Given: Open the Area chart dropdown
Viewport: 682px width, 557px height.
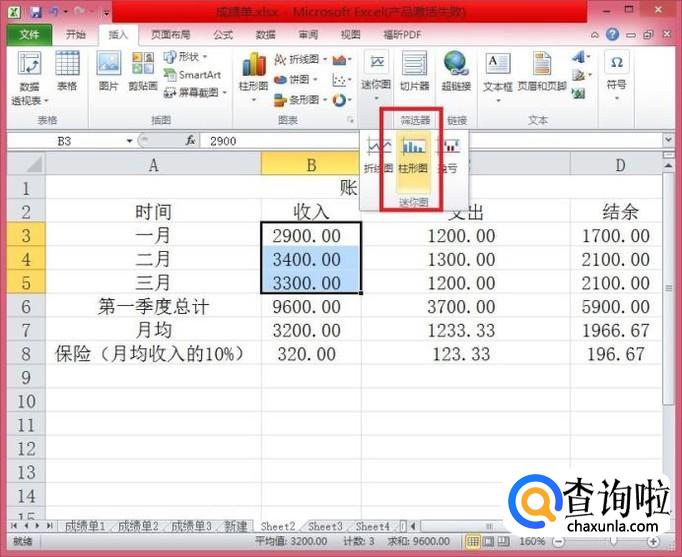Looking at the screenshot, I should (342, 60).
